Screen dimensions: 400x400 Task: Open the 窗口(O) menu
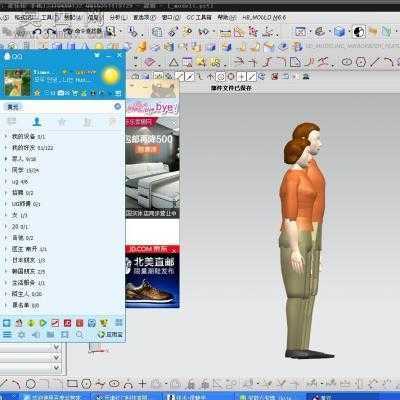click(171, 17)
